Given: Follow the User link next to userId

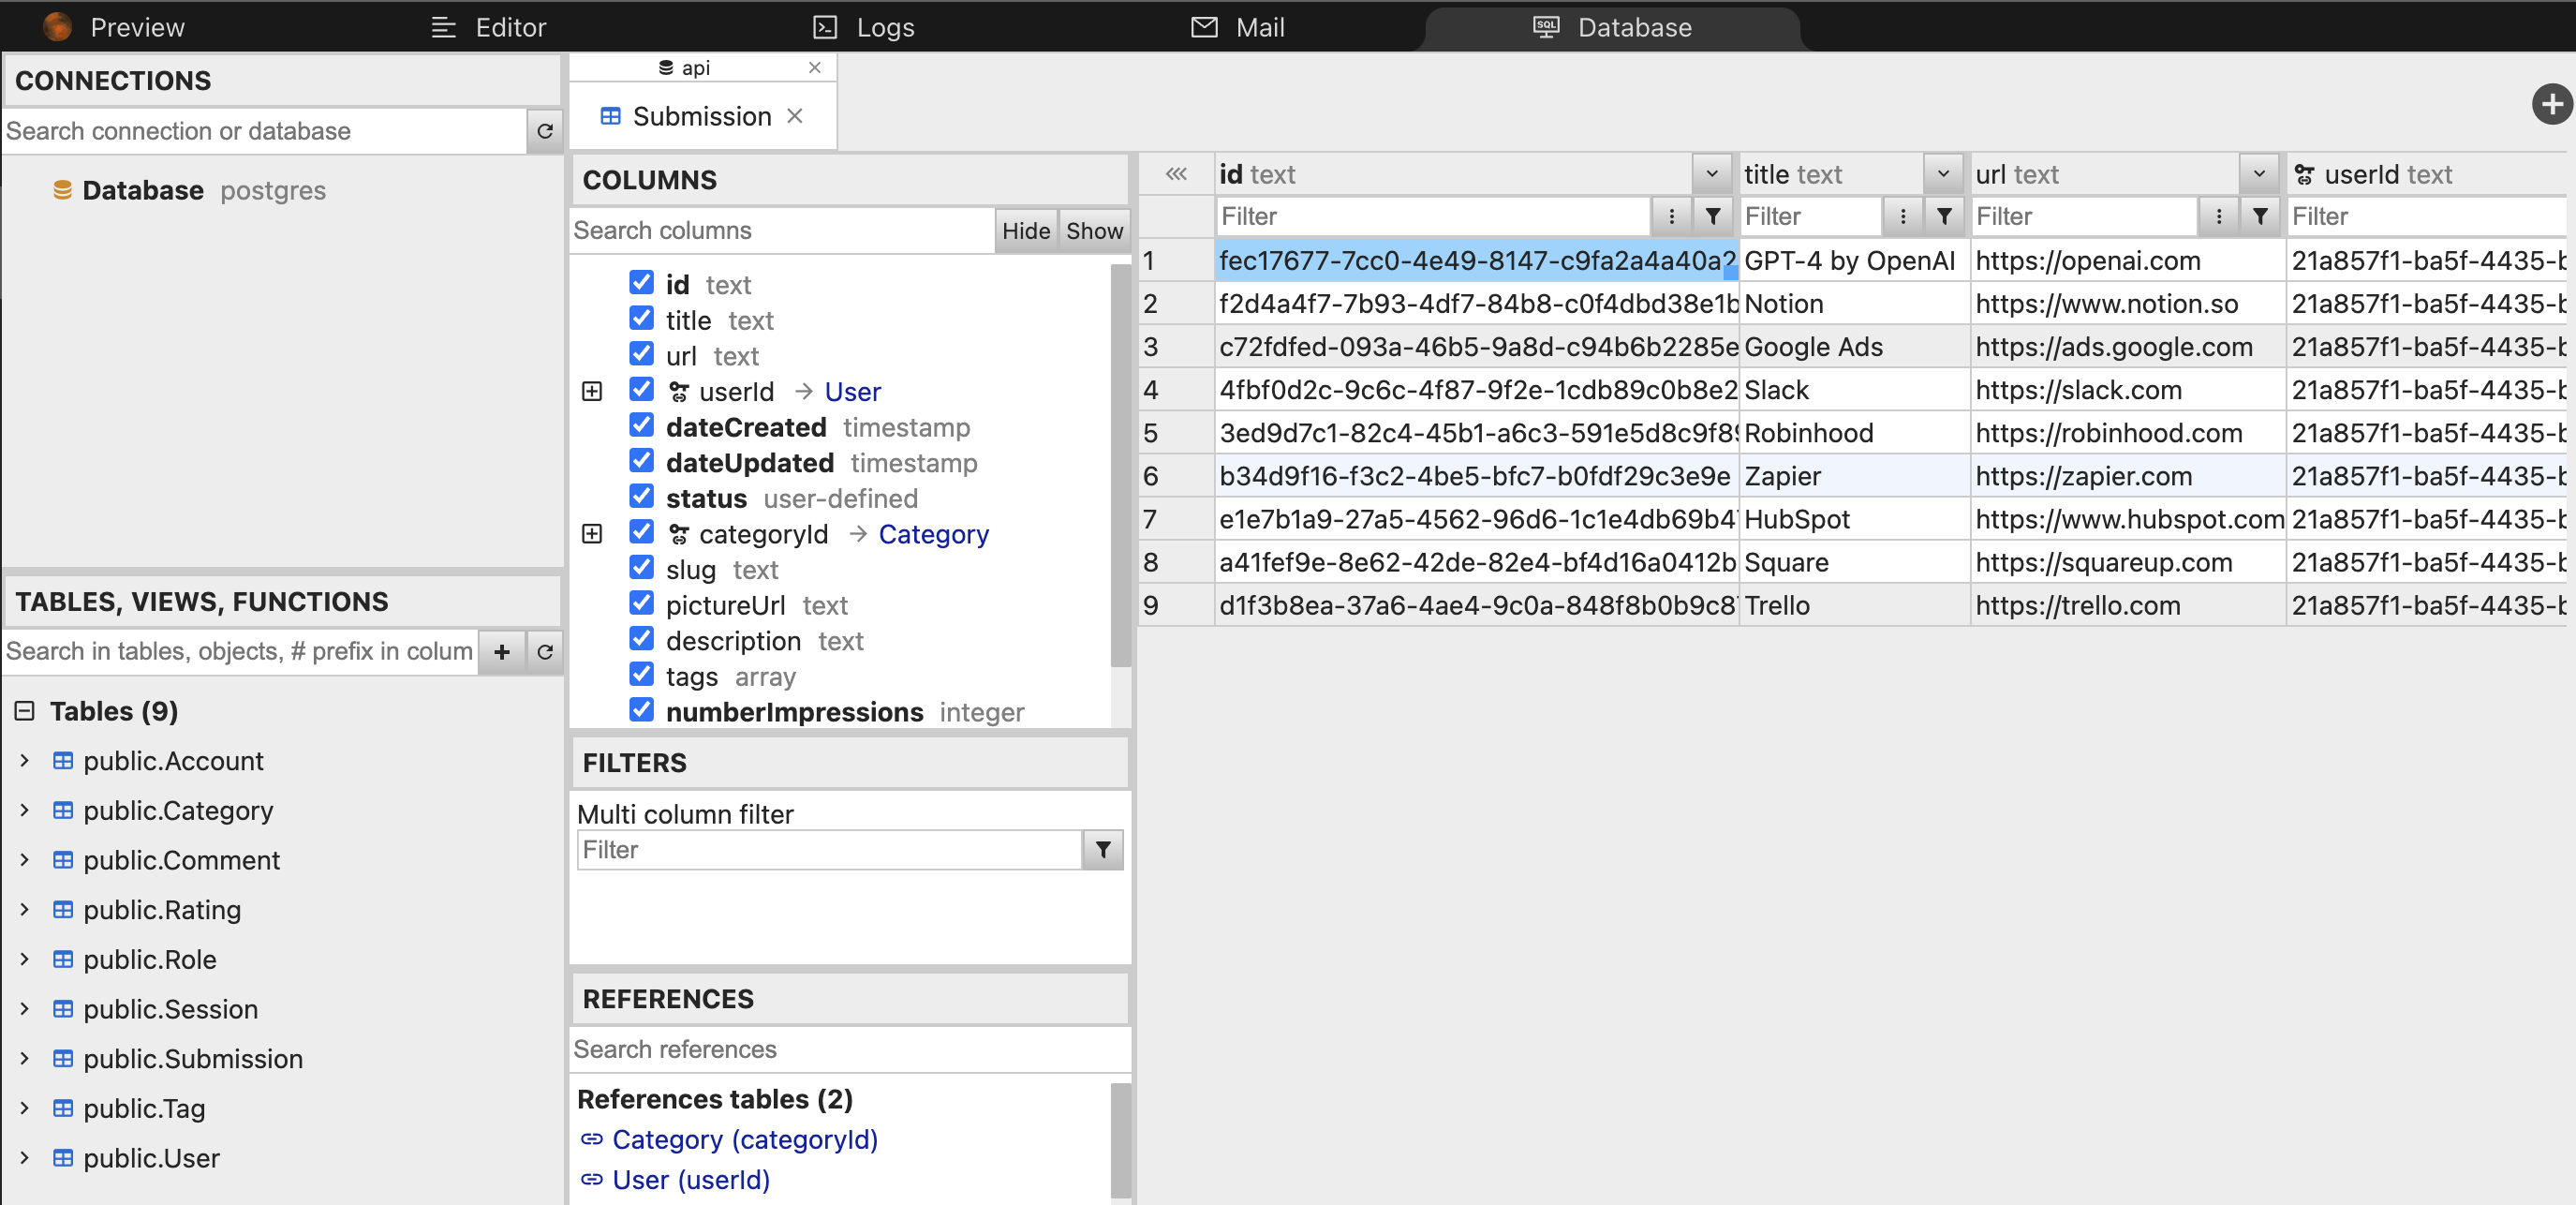Looking at the screenshot, I should (852, 392).
